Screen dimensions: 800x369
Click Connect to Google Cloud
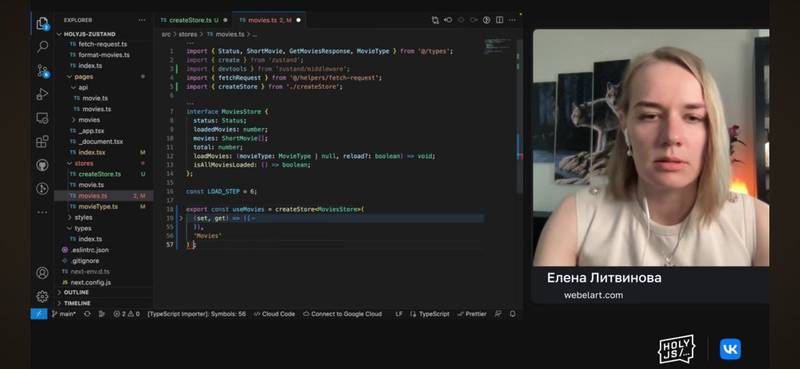coord(342,314)
